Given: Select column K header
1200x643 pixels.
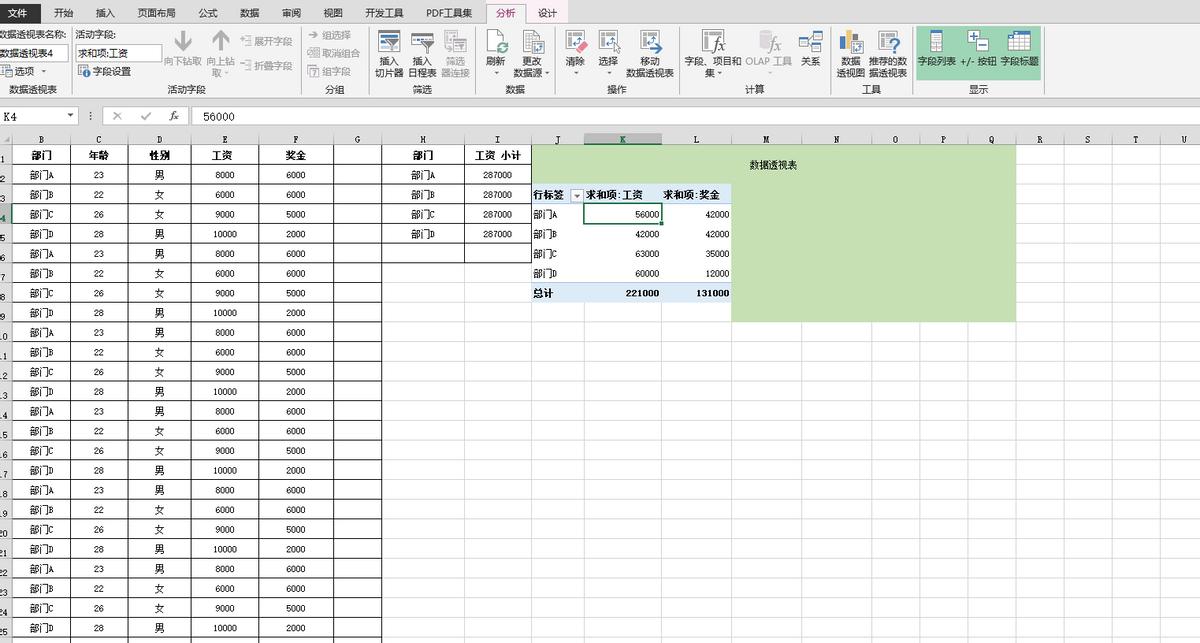Looking at the screenshot, I should pos(622,139).
